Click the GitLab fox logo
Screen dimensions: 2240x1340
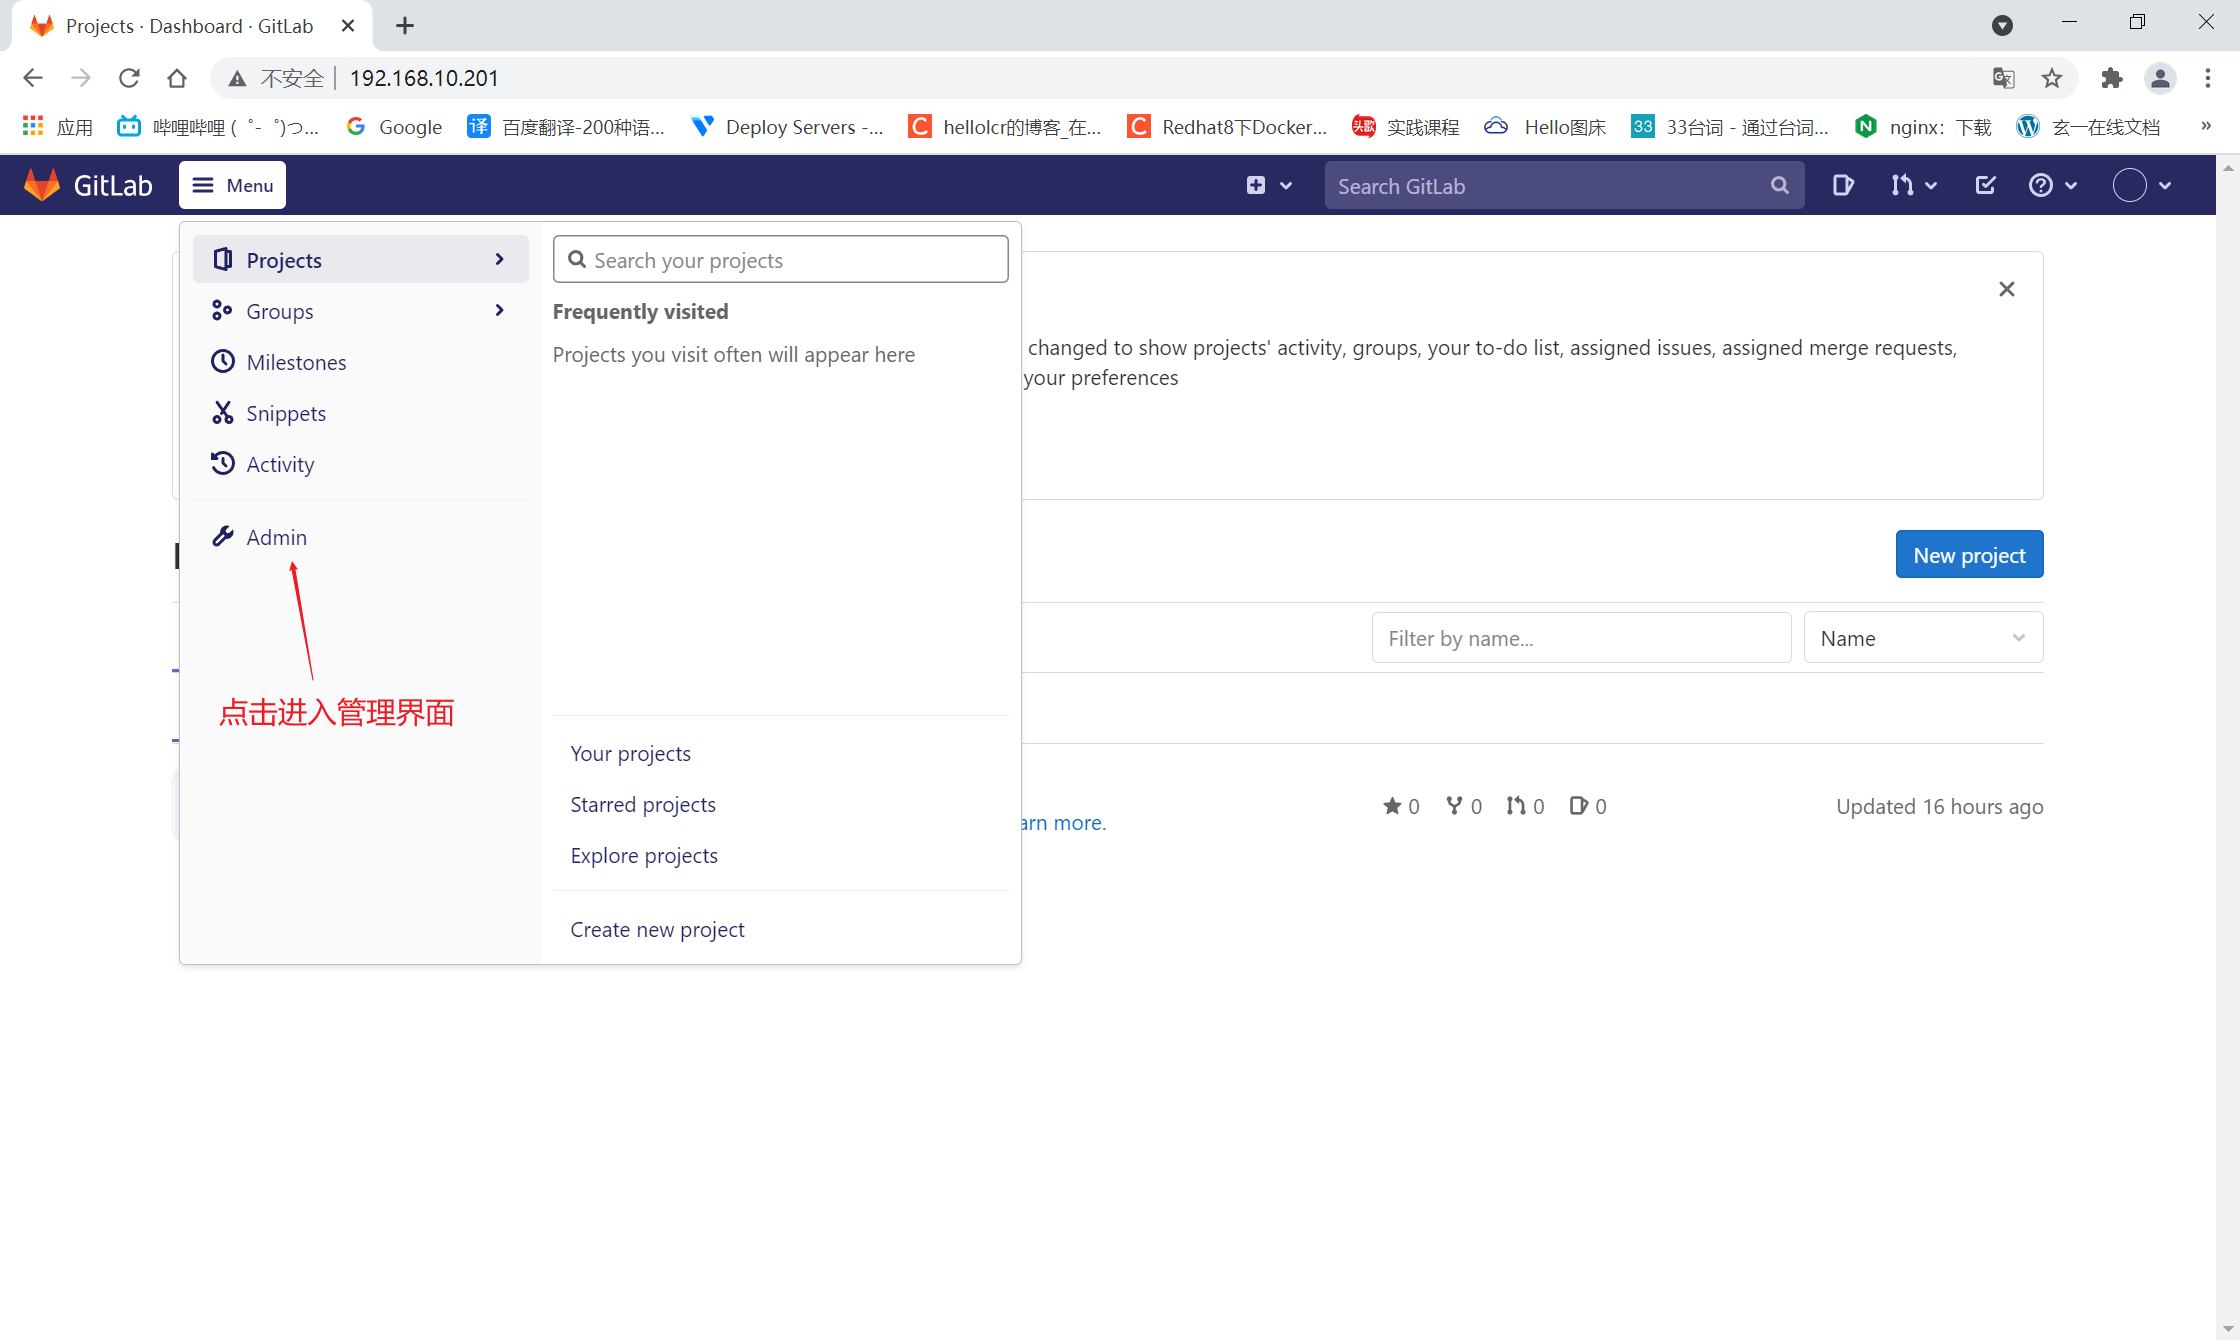(x=42, y=185)
